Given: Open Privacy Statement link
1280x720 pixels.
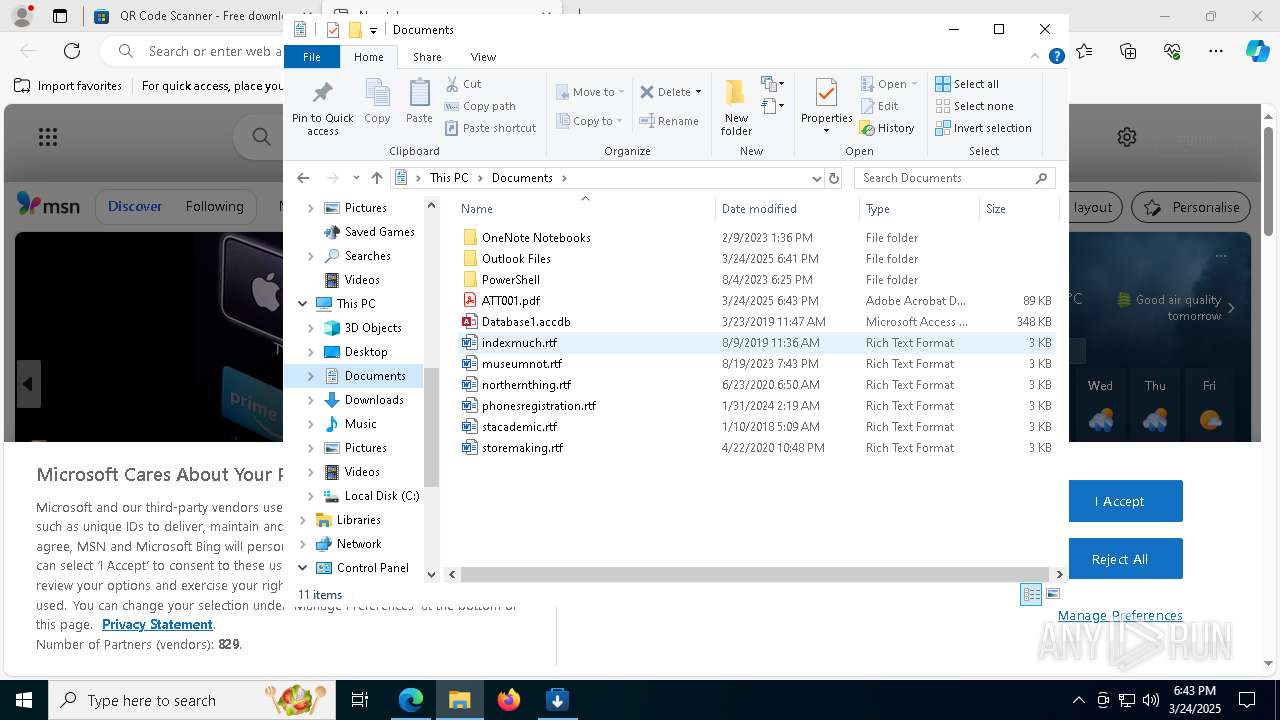Looking at the screenshot, I should (x=157, y=624).
